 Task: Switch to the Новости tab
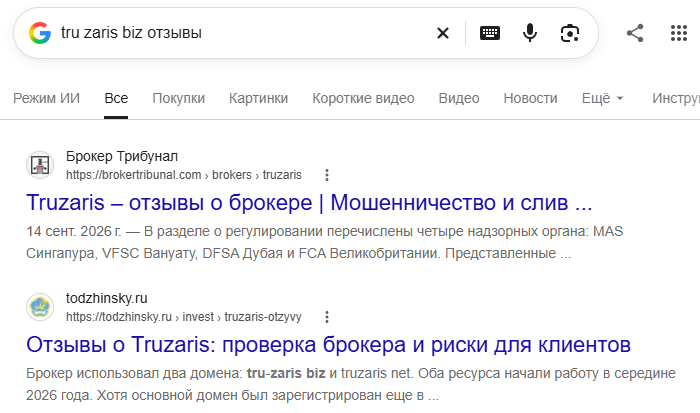530,98
